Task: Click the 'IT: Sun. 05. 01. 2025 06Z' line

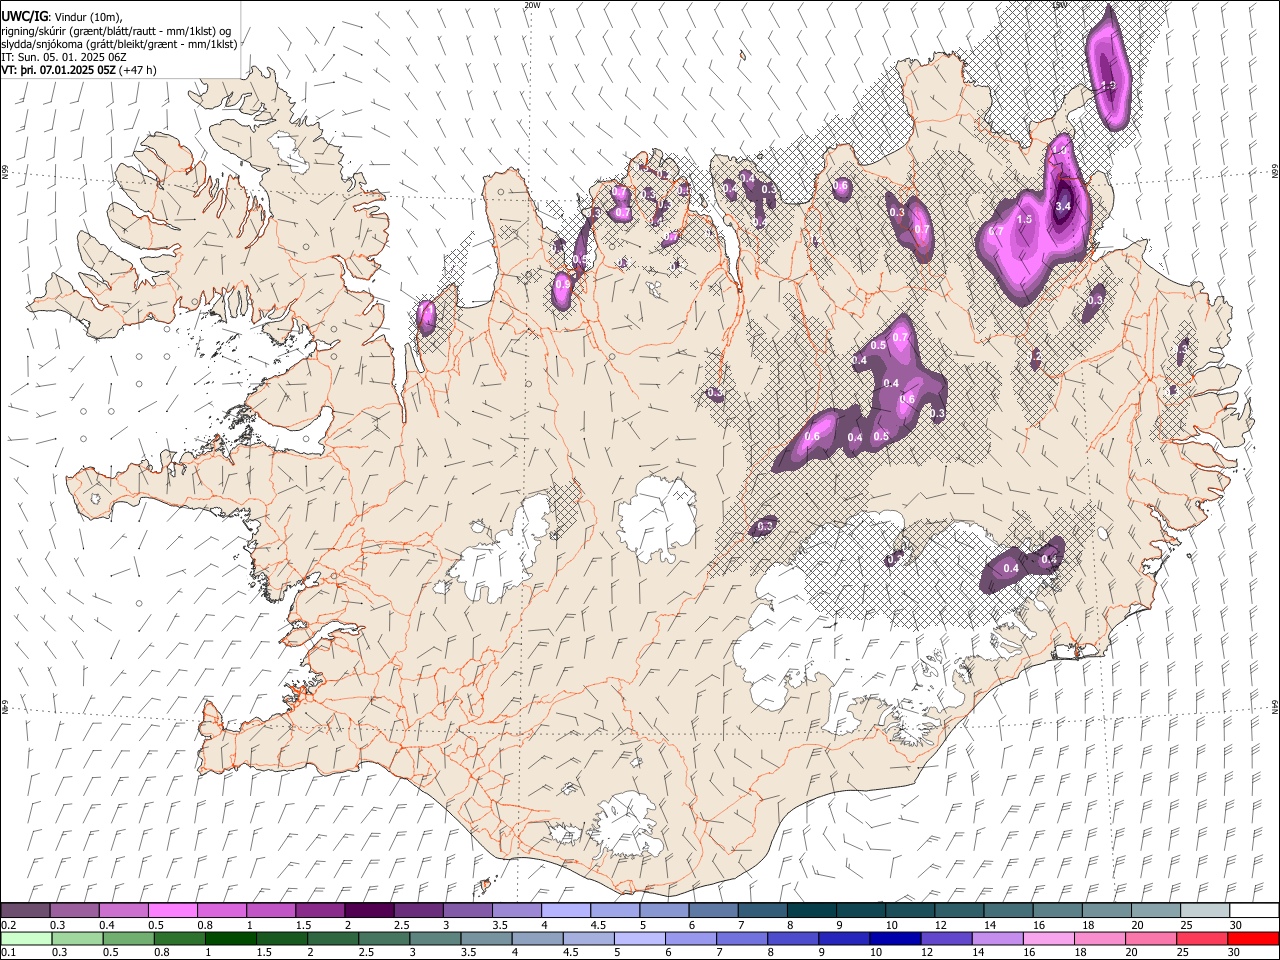Action: point(63,57)
